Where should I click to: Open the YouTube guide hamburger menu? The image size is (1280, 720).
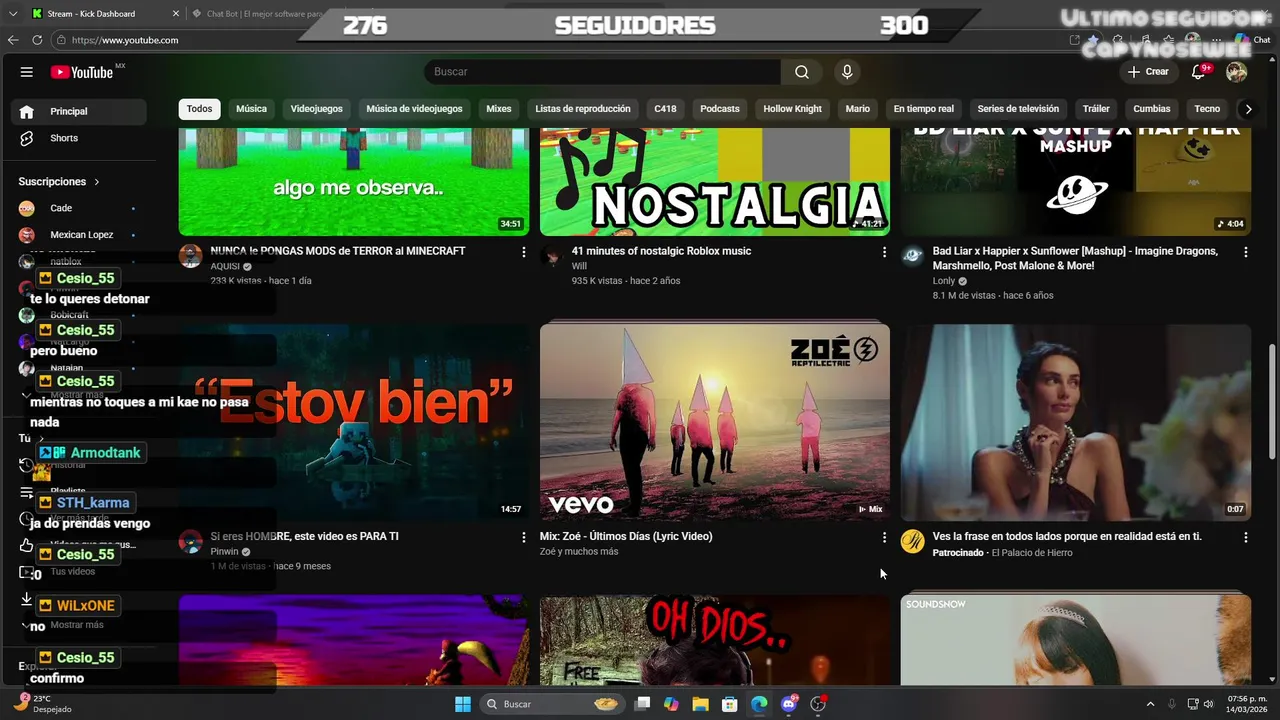[x=27, y=72]
